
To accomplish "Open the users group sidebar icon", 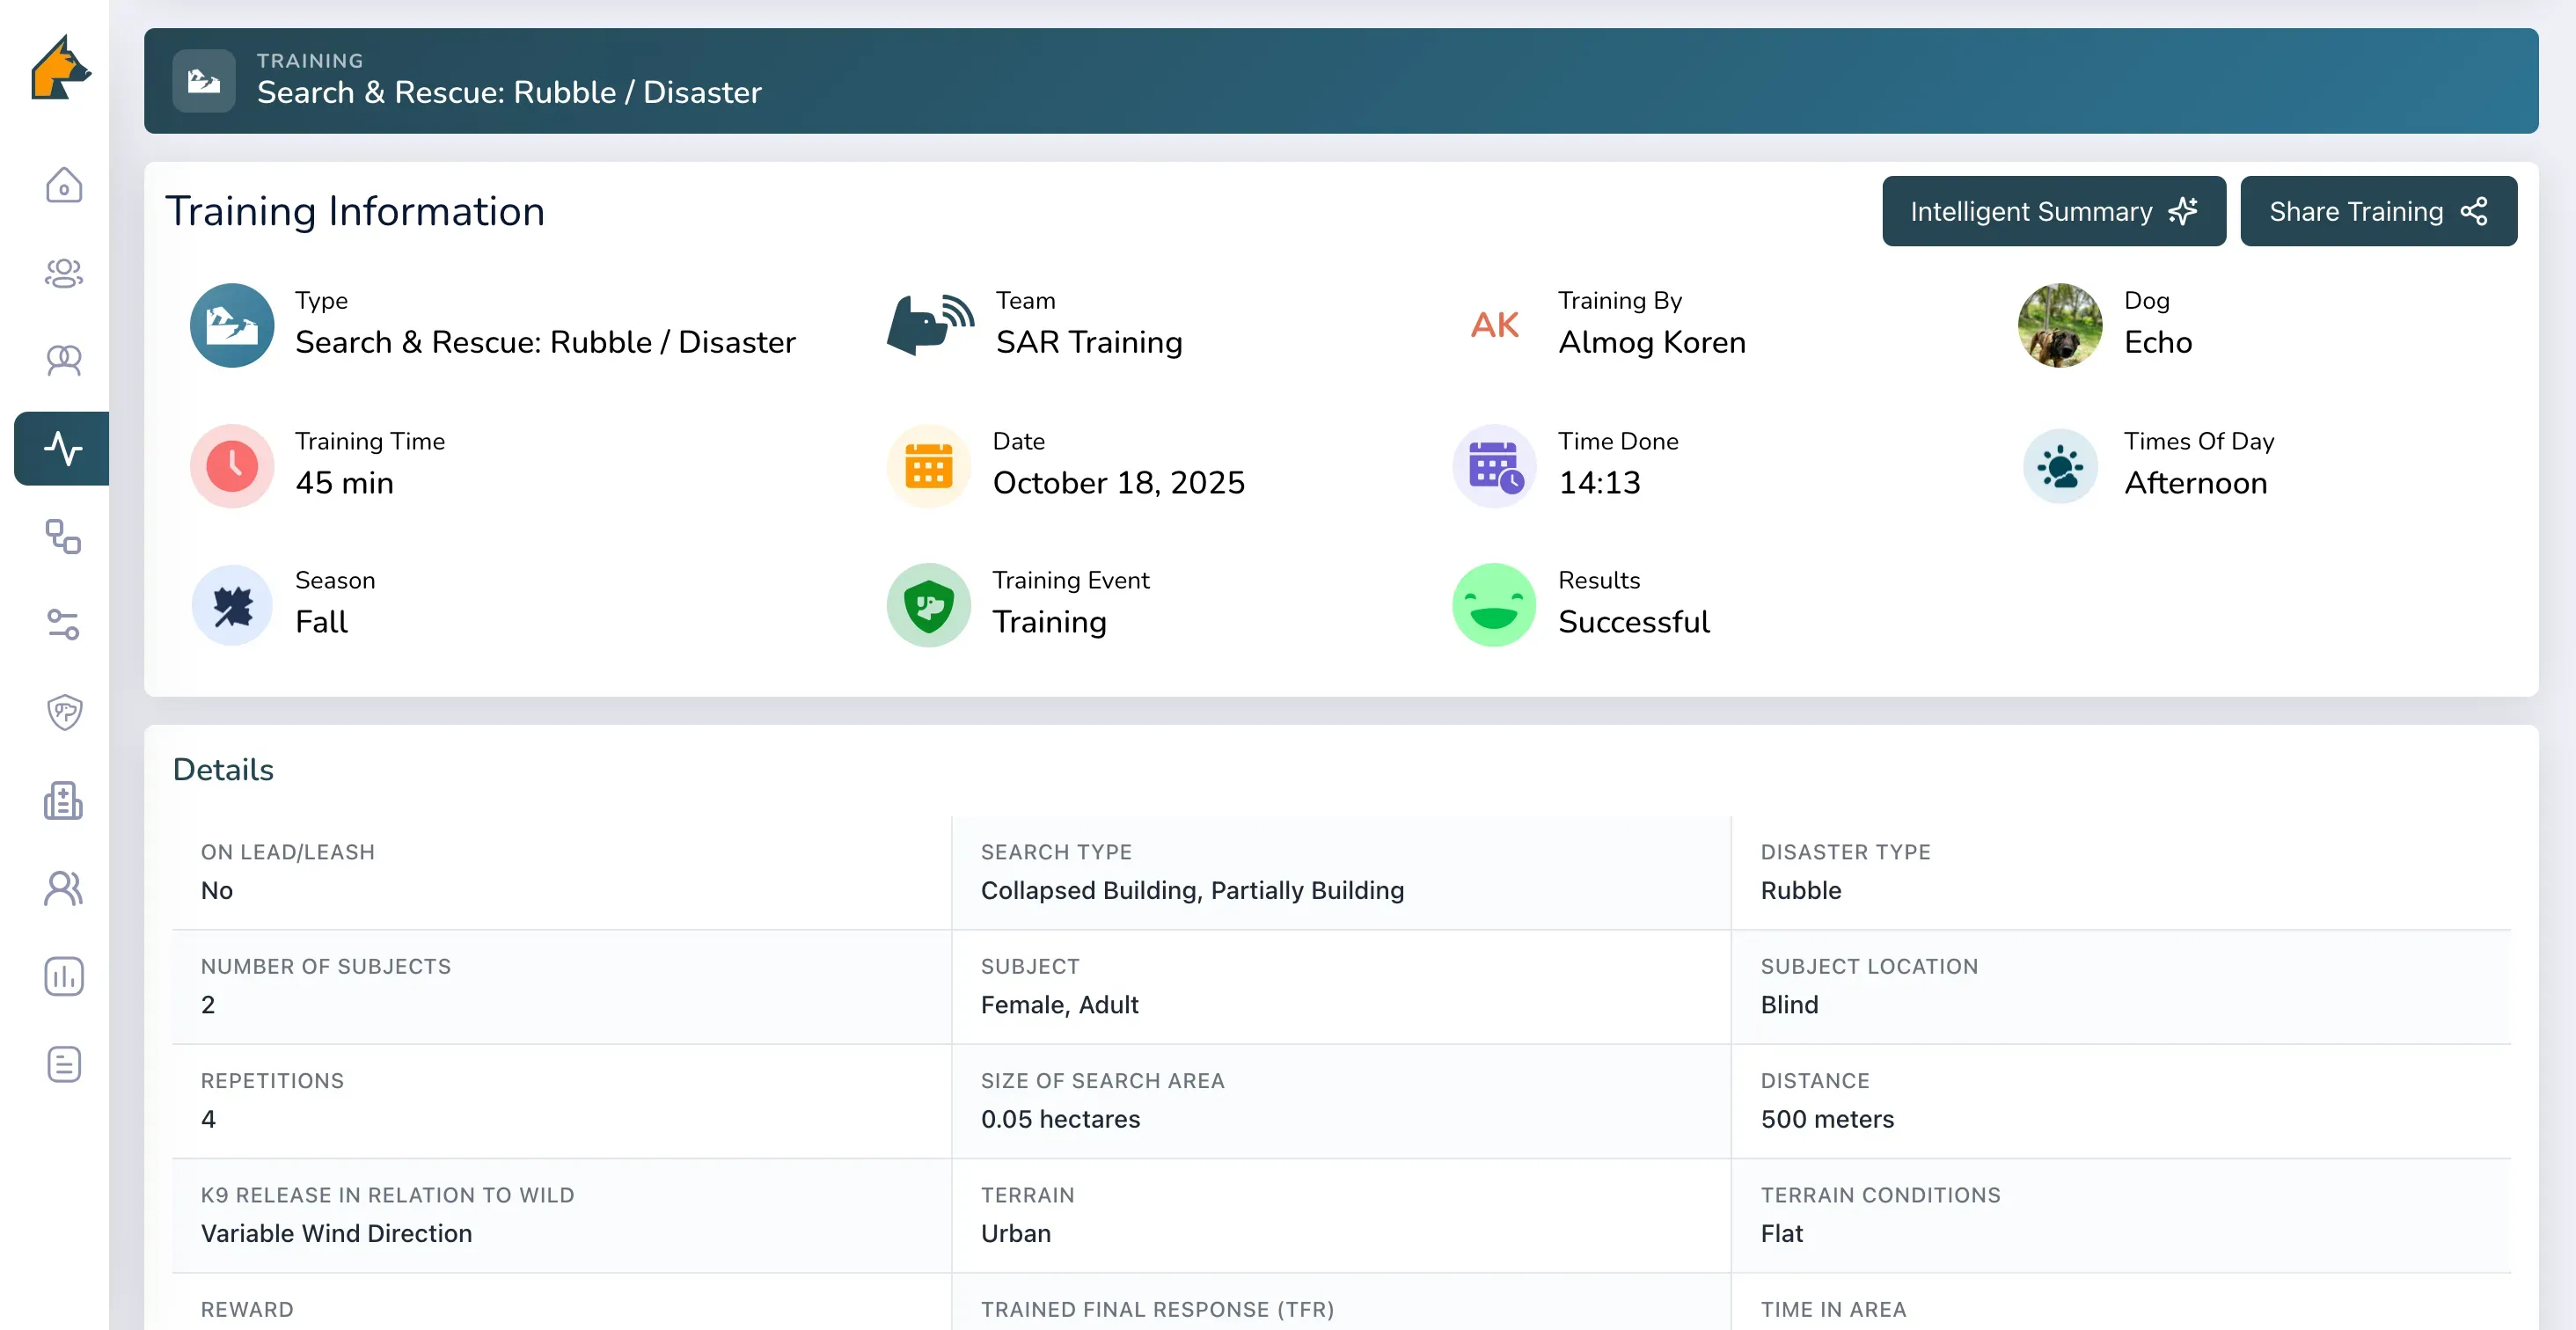I will point(63,272).
